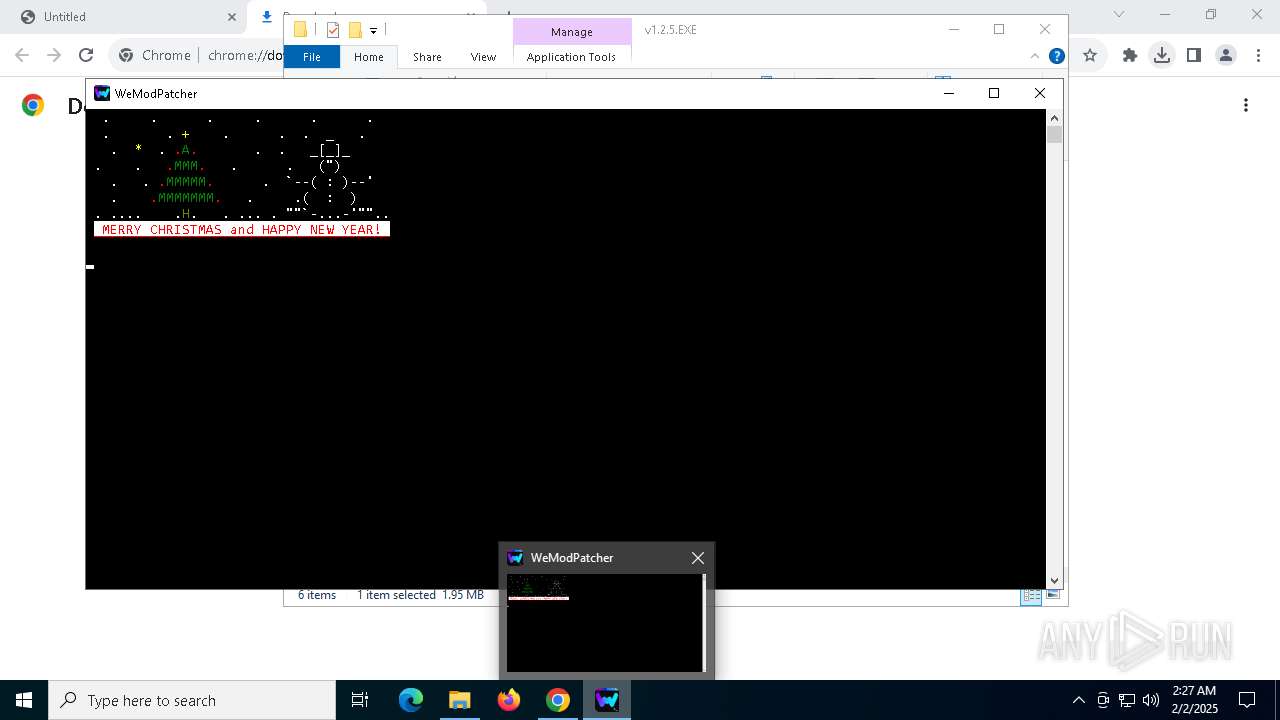Select the Application Tools tab
The width and height of the screenshot is (1280, 720).
tap(571, 57)
